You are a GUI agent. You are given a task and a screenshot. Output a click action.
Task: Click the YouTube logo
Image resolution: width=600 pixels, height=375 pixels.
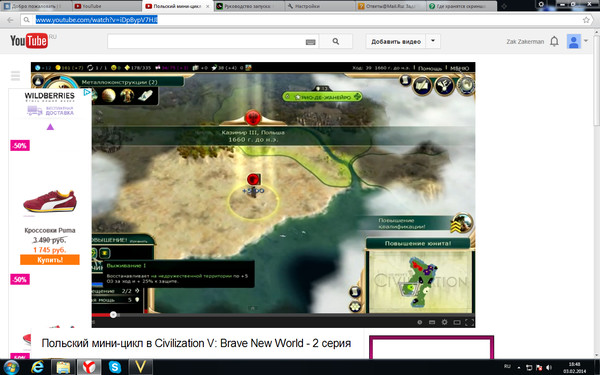coord(29,41)
